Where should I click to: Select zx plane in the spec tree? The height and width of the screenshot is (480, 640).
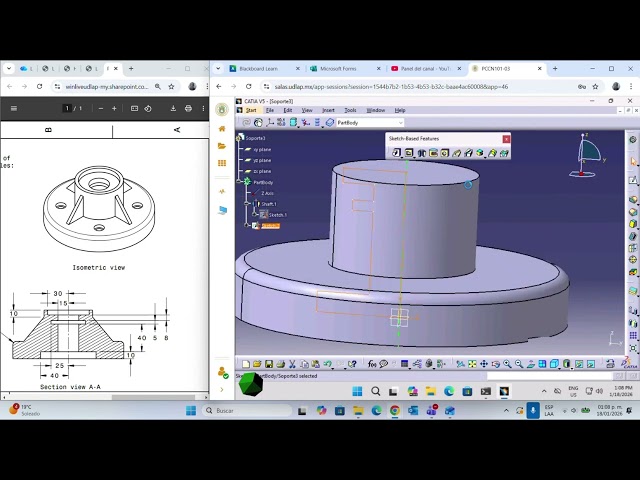click(262, 171)
